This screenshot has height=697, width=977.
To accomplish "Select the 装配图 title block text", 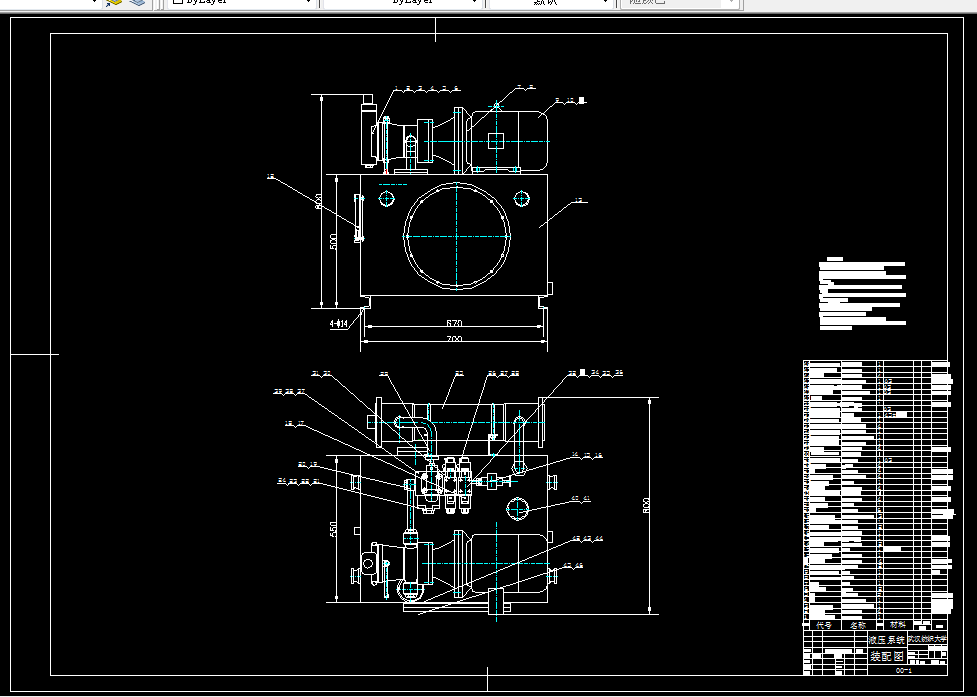I will [887, 657].
